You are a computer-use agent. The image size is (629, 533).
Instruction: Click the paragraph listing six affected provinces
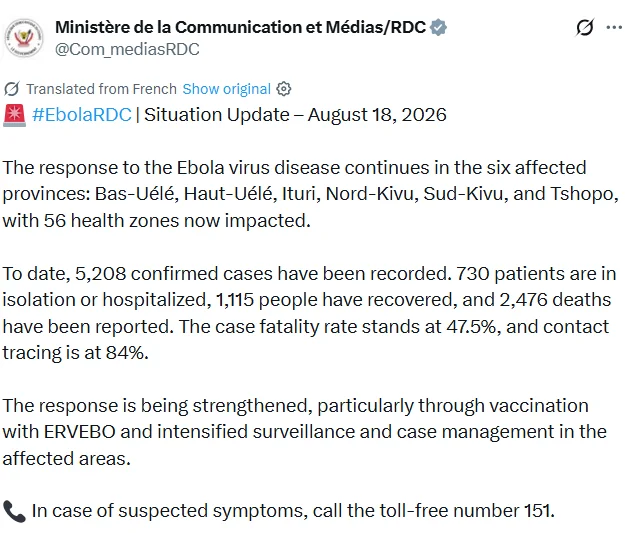point(310,194)
